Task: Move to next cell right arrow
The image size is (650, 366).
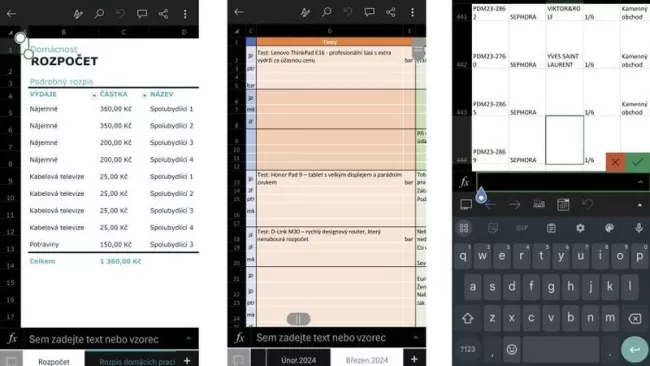Action: [x=514, y=204]
